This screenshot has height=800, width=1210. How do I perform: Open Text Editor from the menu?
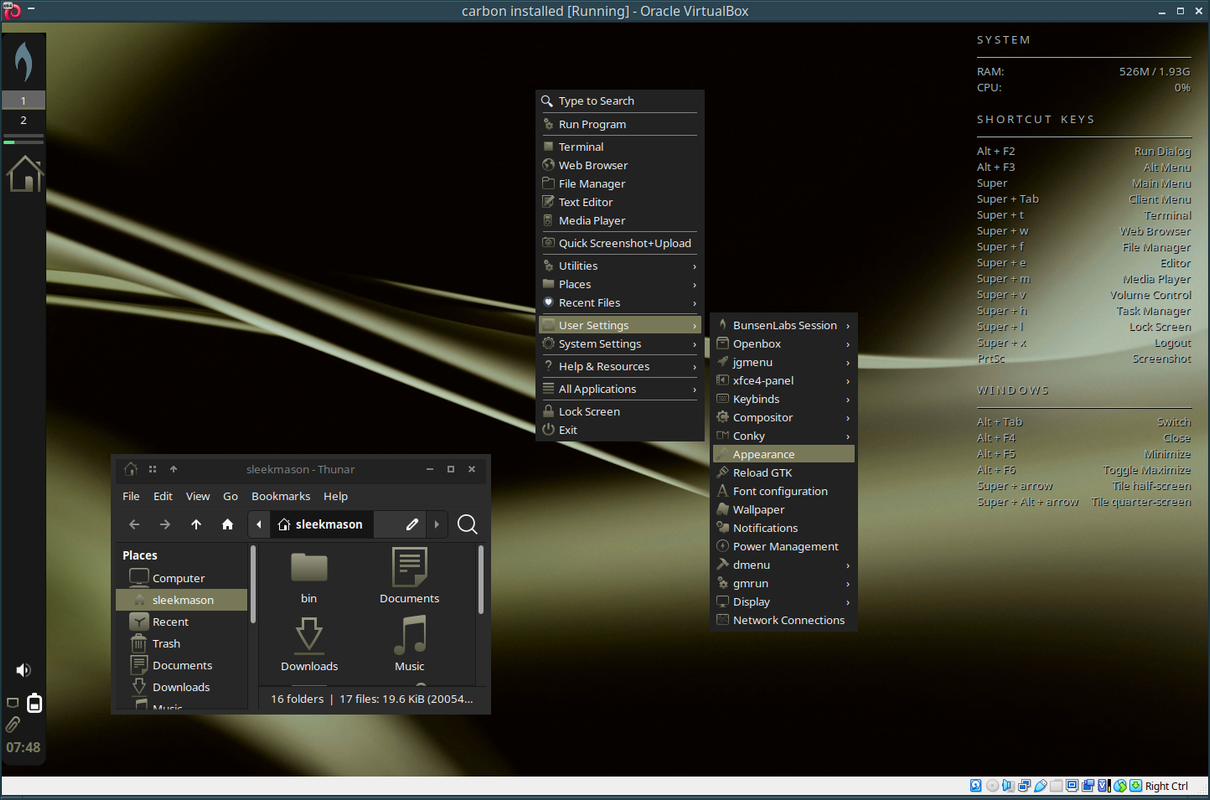tap(619, 202)
